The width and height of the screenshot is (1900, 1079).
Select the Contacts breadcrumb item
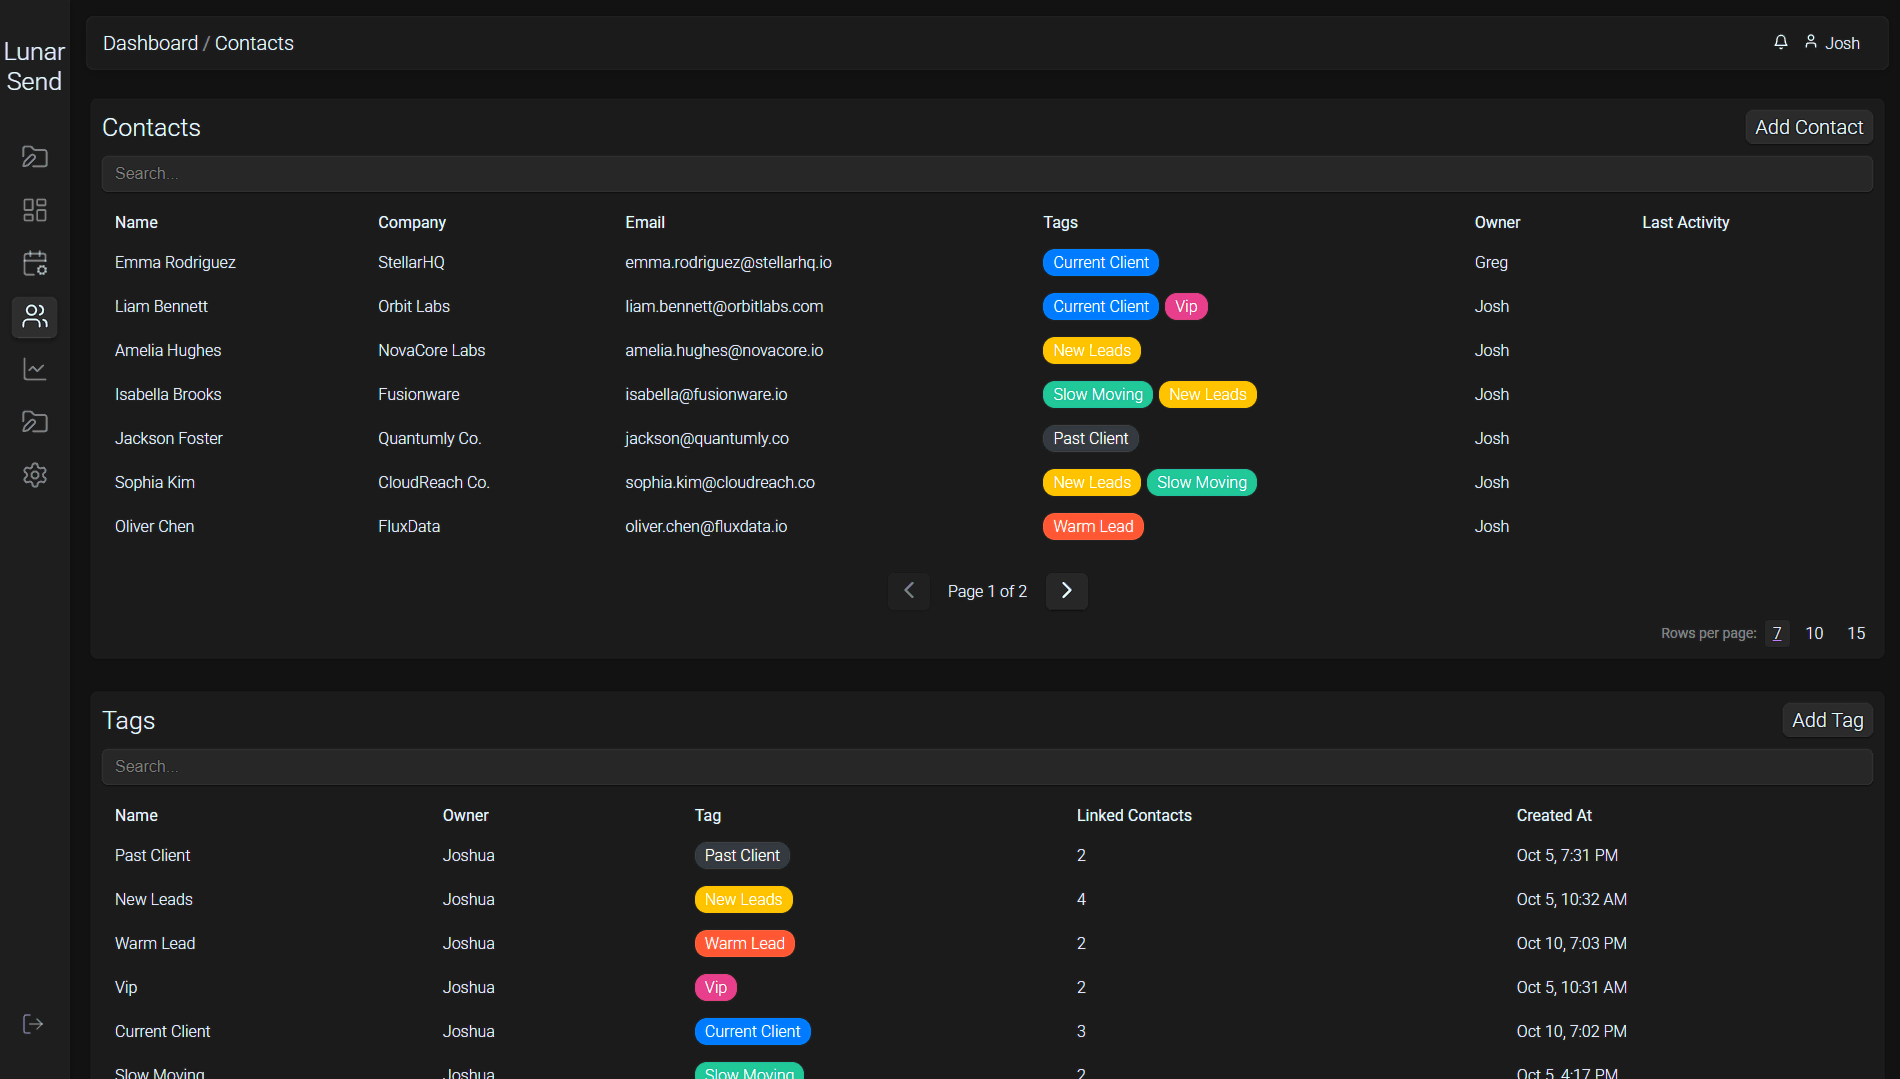(x=253, y=43)
